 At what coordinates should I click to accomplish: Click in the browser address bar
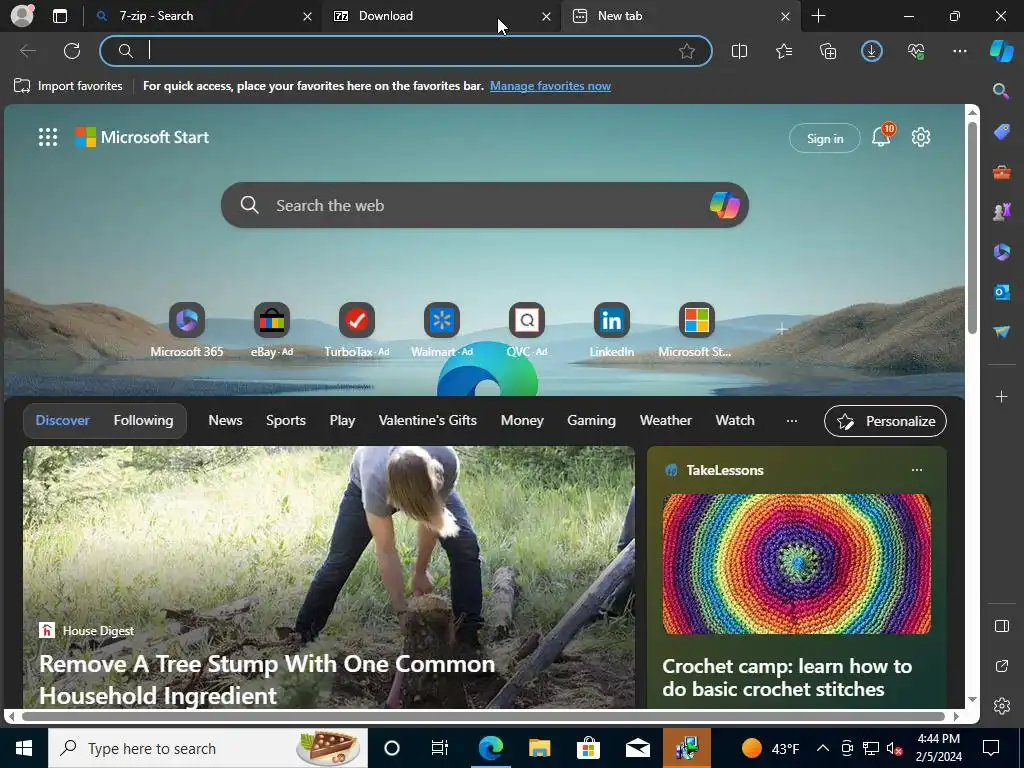click(405, 51)
